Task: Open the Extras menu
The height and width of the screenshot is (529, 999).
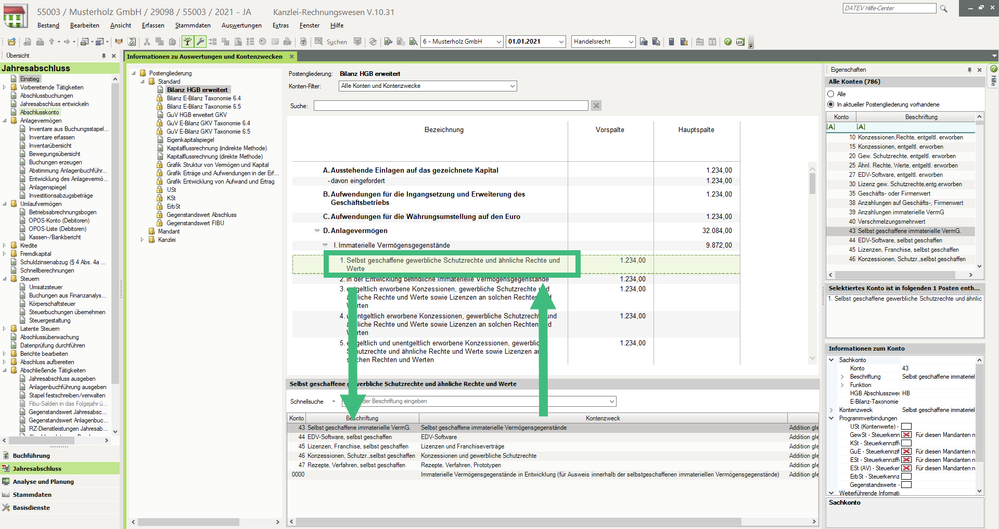Action: point(280,25)
